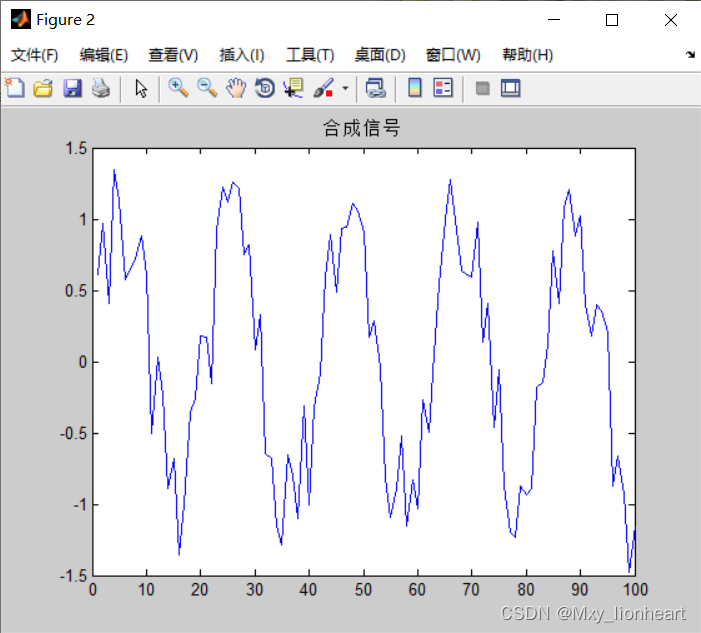Select the Data Cursor tool

click(293, 88)
